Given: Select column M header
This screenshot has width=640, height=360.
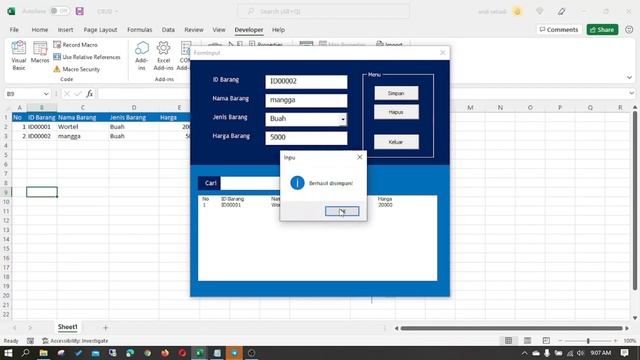Looking at the screenshot, I should point(470,108).
